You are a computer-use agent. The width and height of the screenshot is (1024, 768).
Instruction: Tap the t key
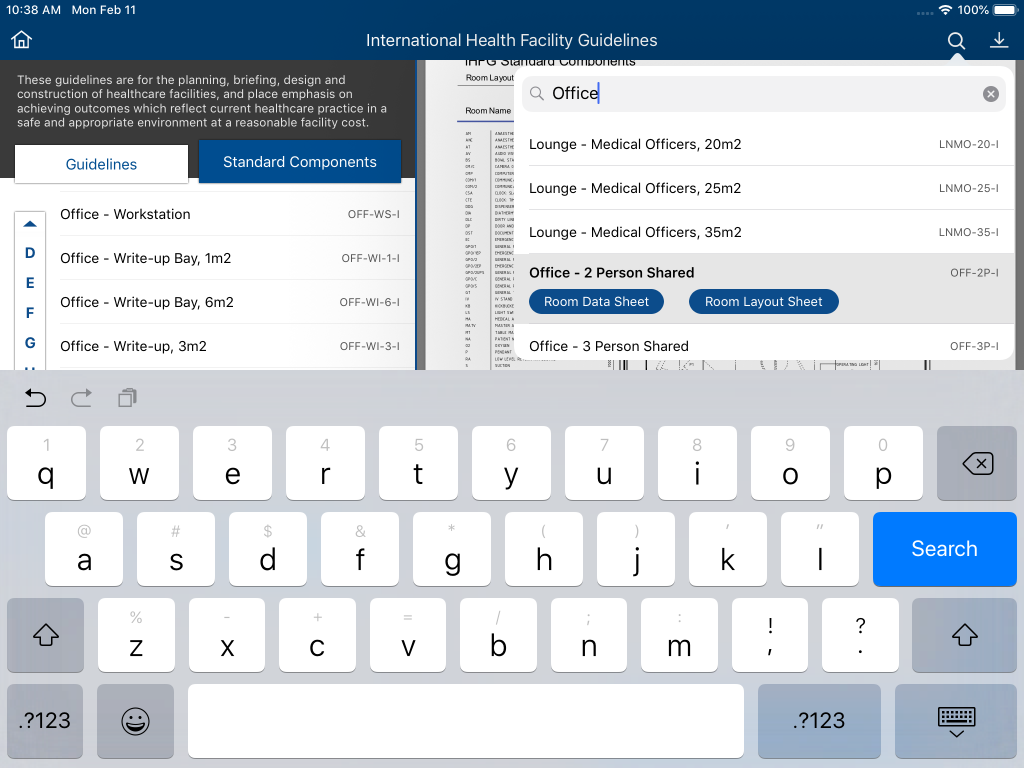pyautogui.click(x=418, y=464)
